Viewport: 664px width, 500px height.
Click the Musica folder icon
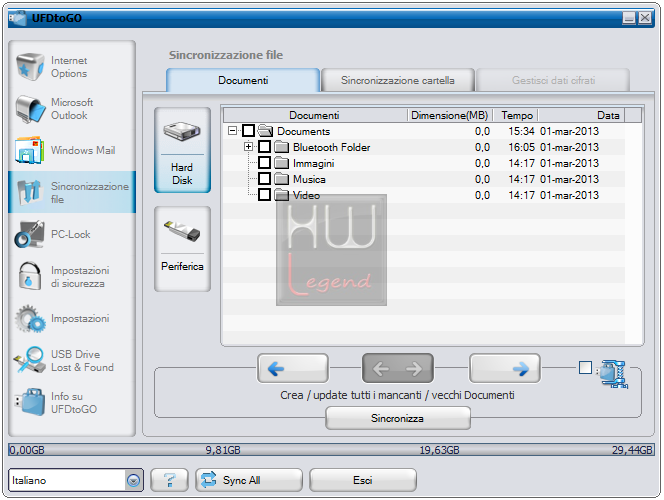click(282, 179)
